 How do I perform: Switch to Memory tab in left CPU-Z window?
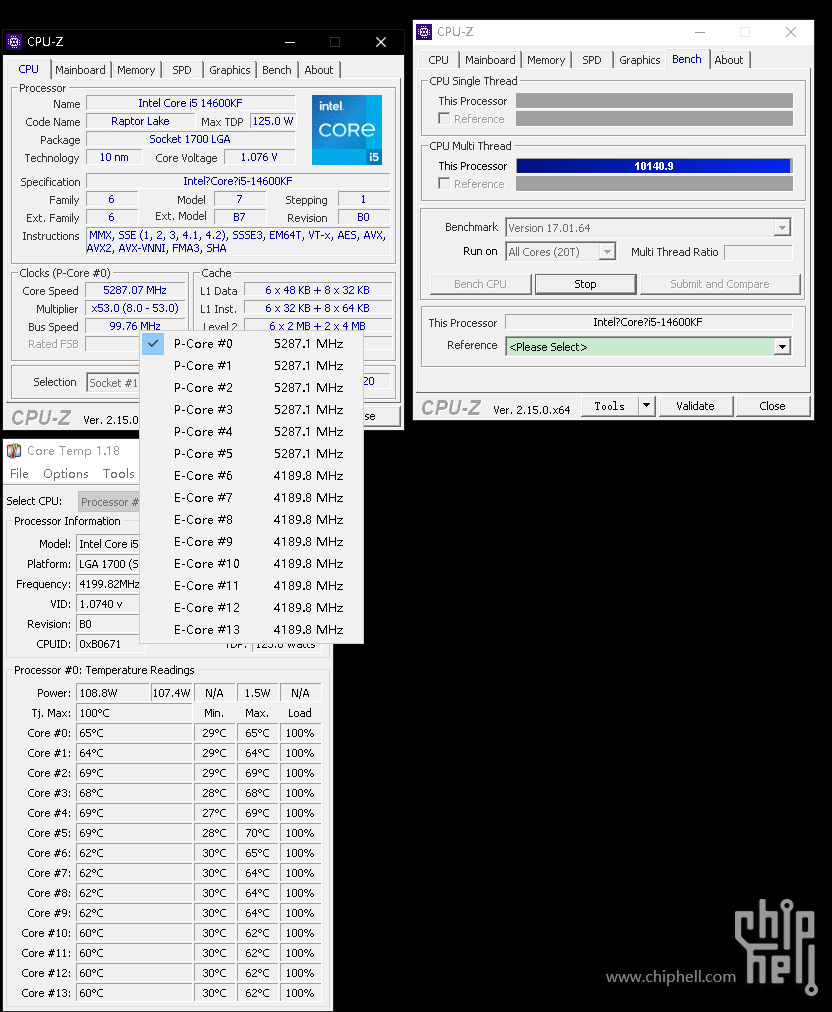[x=136, y=70]
